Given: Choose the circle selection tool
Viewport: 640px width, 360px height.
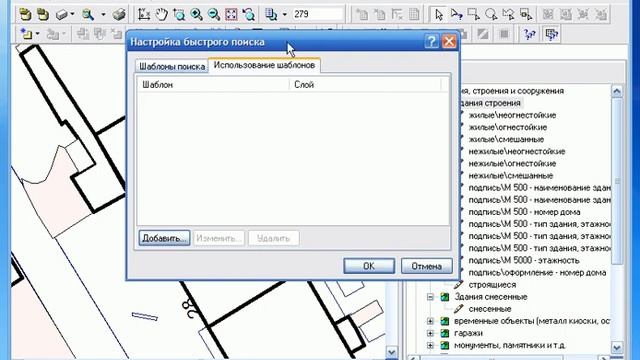Looking at the screenshot, I should [x=491, y=15].
